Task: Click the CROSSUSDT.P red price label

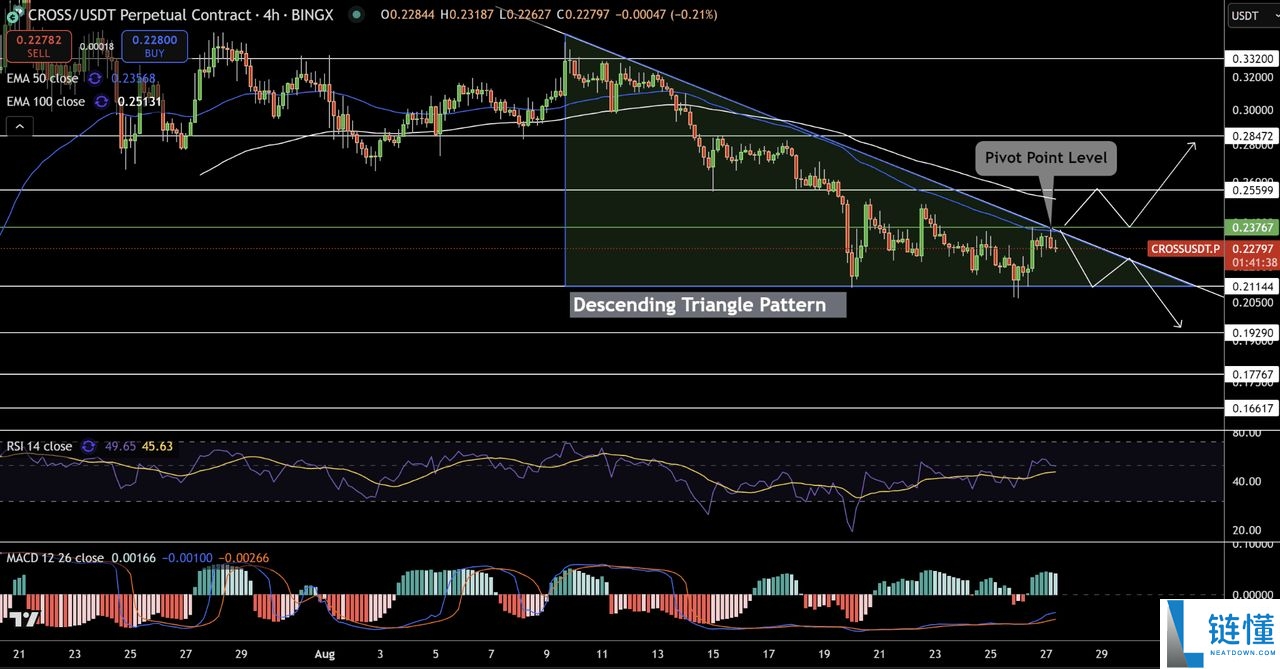Action: coord(1185,248)
